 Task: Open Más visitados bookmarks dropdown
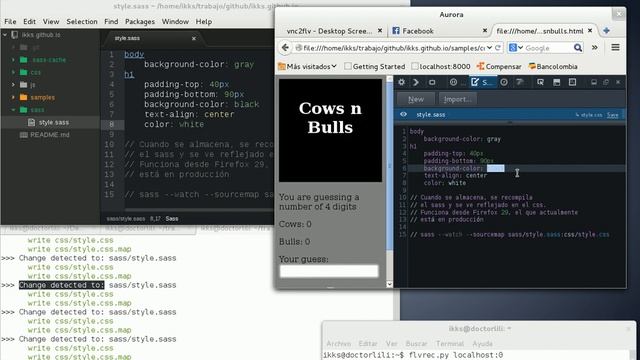307,66
